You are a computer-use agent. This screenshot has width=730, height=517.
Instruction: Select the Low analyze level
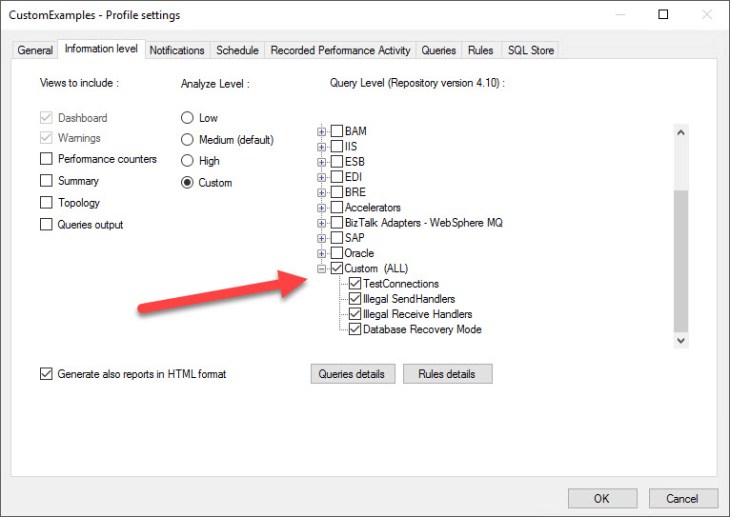187,118
